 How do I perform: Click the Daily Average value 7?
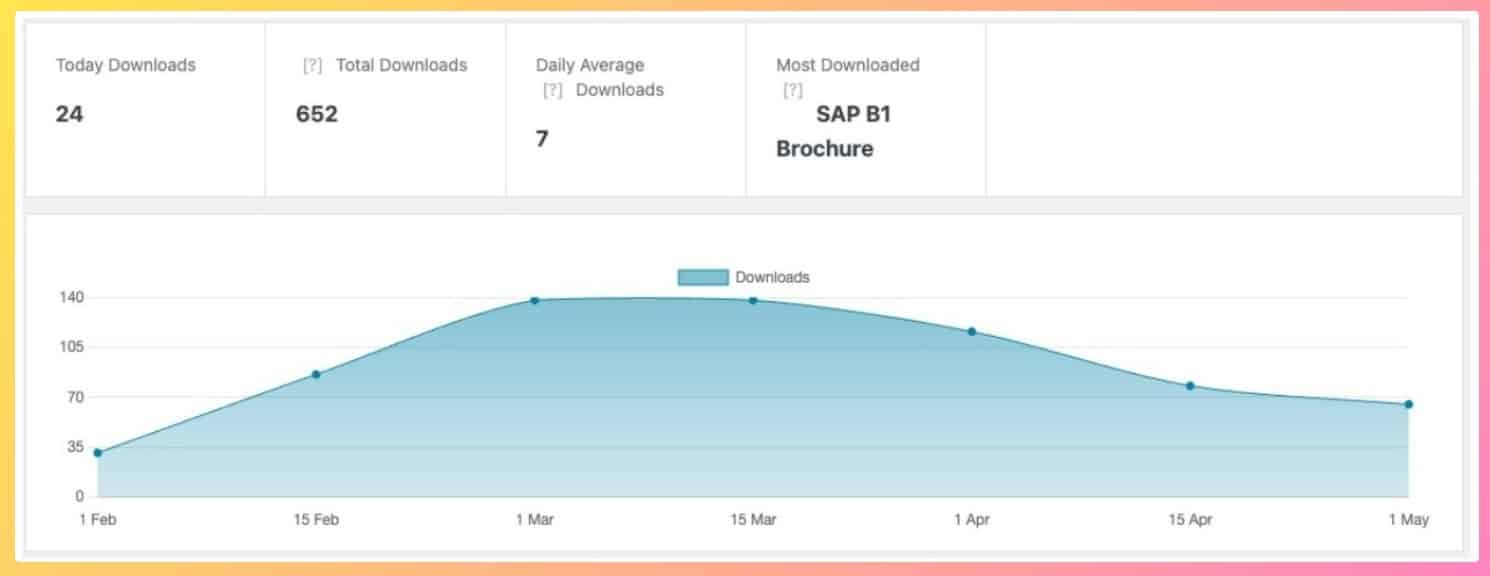coord(542,139)
